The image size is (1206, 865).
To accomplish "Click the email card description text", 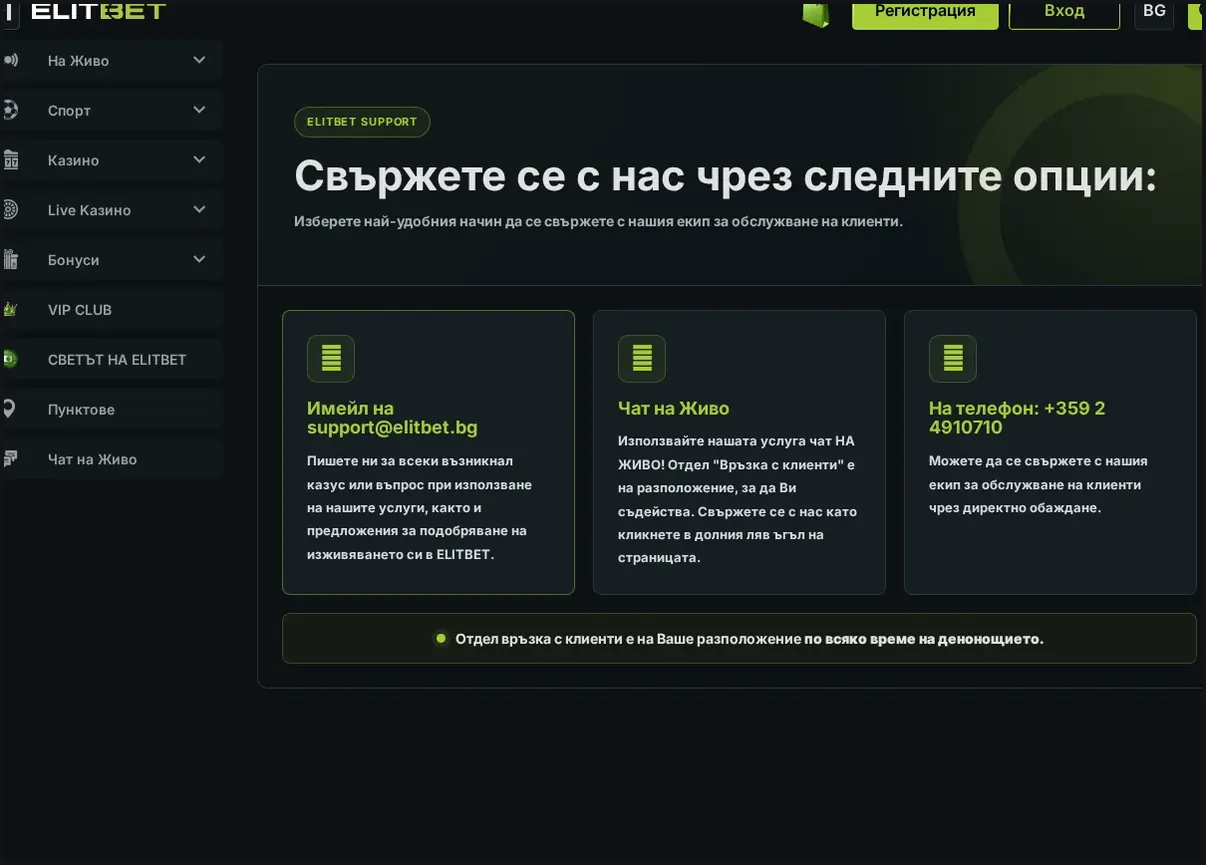I will coord(420,508).
